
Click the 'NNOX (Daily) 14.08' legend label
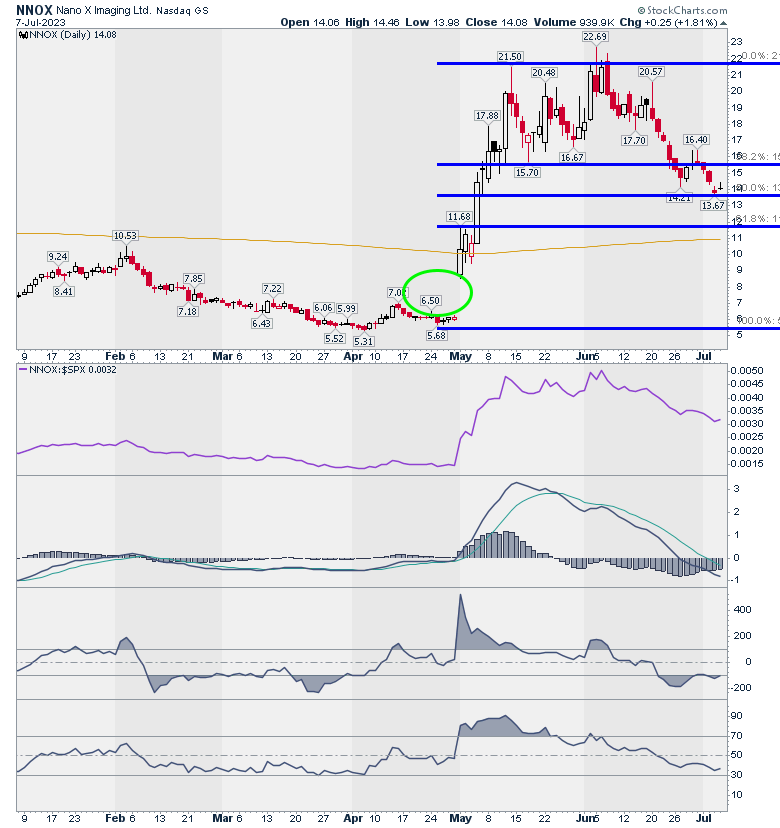pos(73,35)
